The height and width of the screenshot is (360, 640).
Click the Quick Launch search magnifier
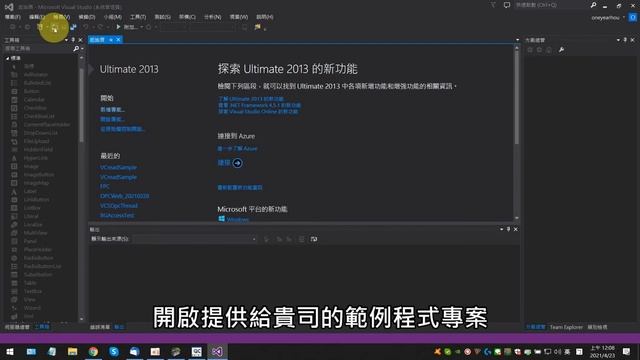pos(593,5)
